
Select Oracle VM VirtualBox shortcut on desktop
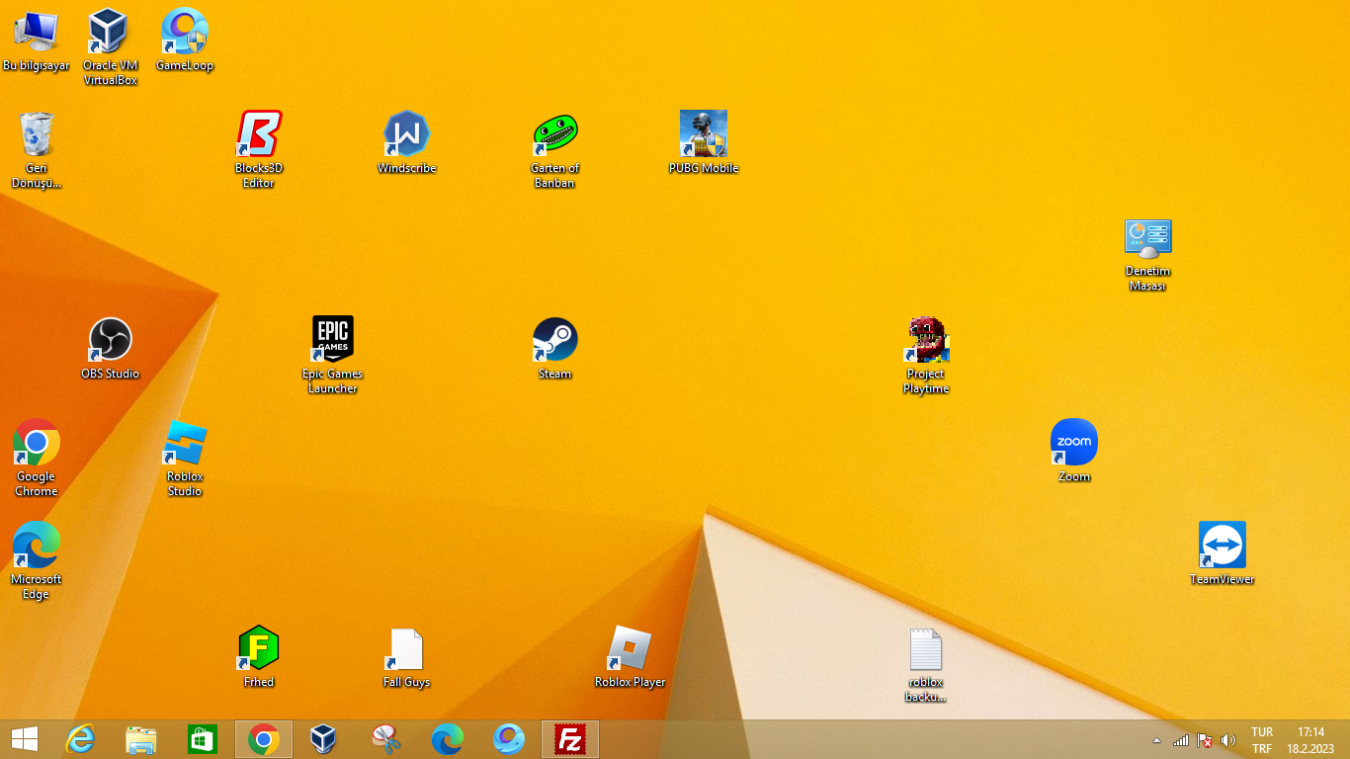click(110, 47)
